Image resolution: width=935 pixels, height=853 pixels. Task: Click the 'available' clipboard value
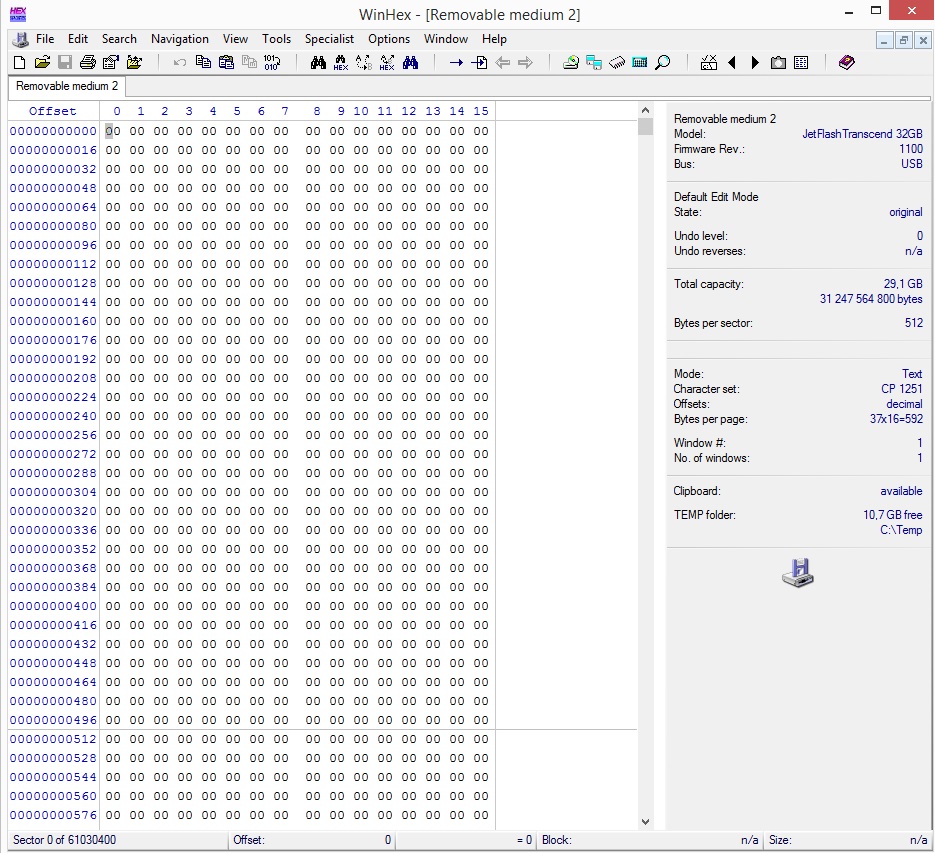pyautogui.click(x=901, y=491)
